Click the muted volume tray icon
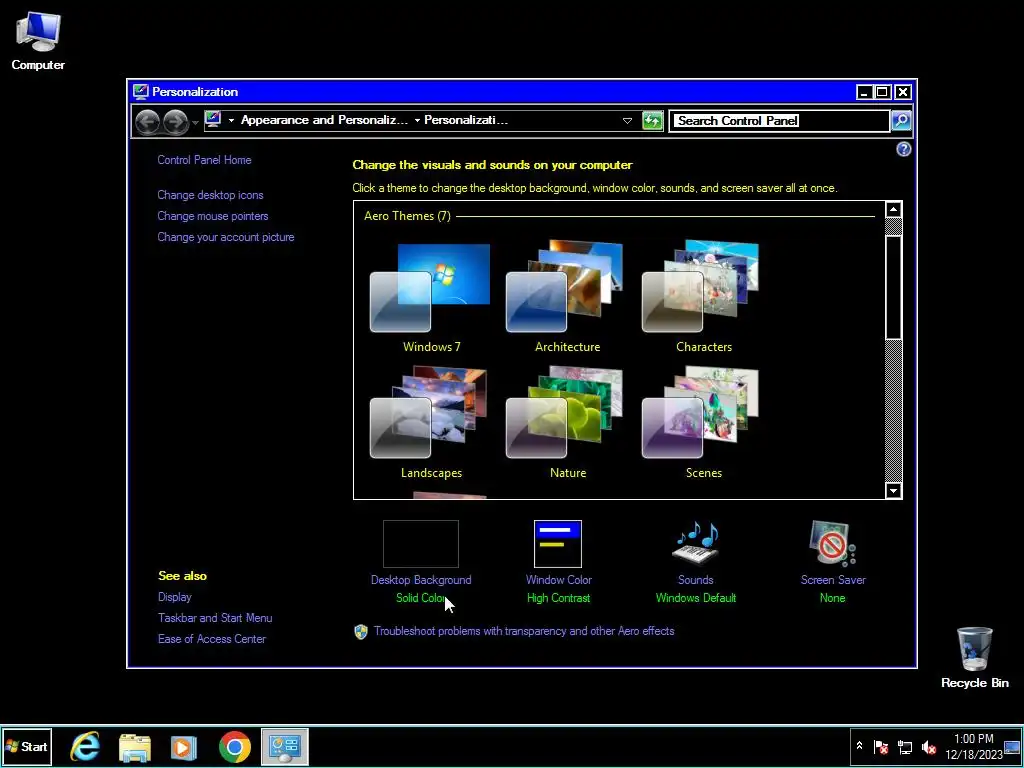1024x768 pixels. tap(928, 746)
